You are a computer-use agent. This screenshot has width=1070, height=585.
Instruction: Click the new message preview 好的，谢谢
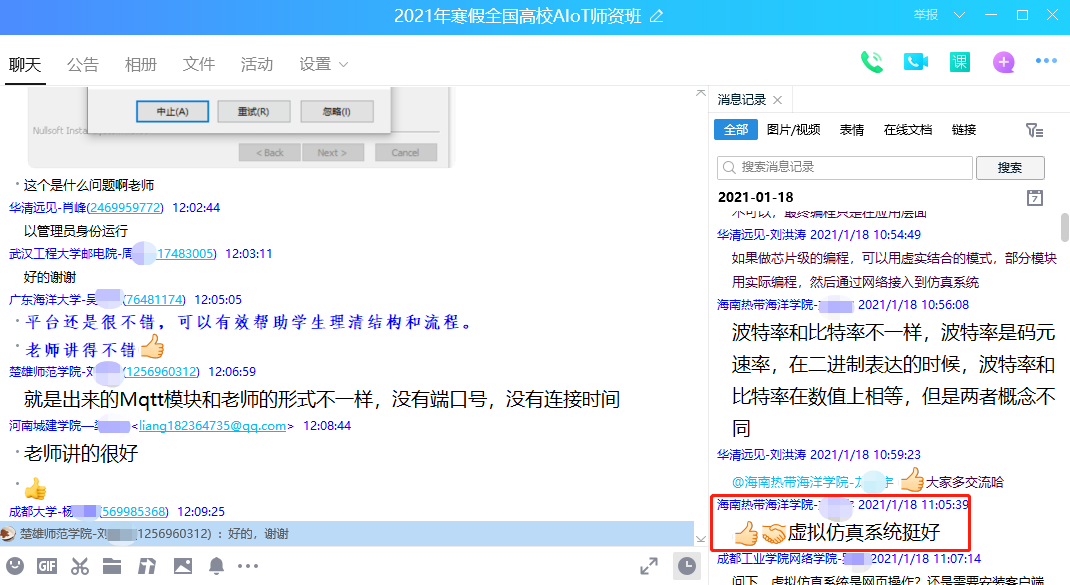[x=347, y=534]
